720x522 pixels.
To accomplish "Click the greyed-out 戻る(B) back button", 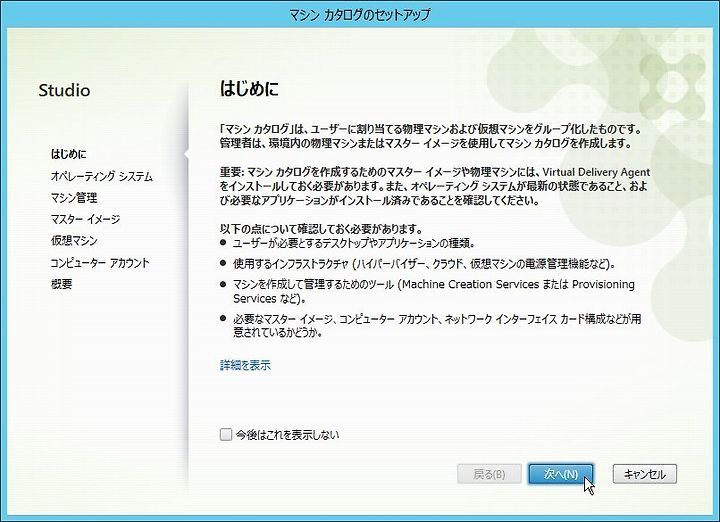I will (489, 474).
